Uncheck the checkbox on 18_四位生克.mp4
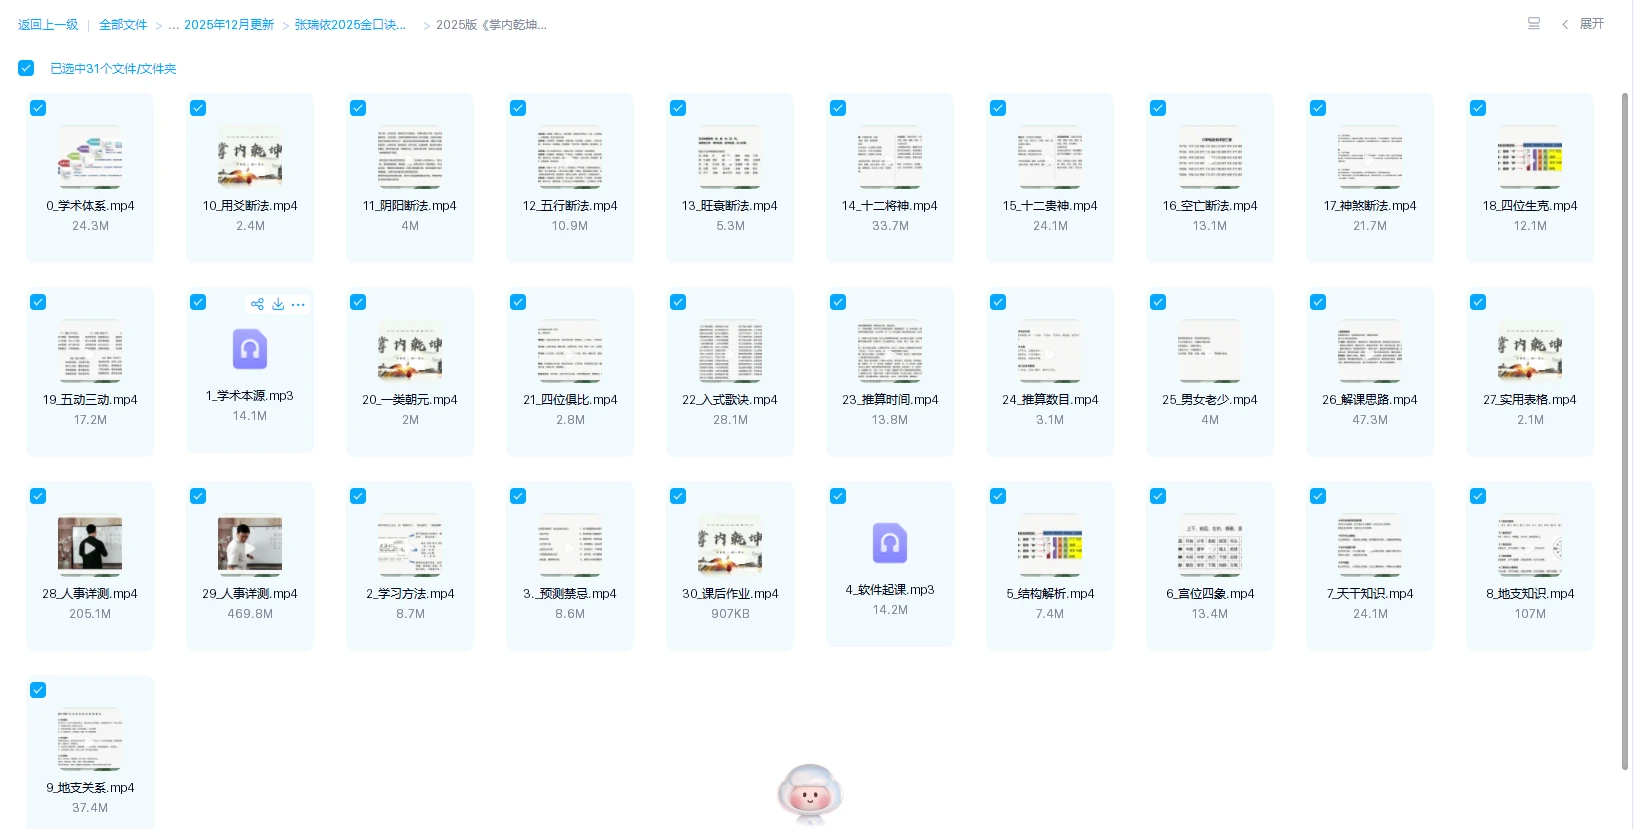The height and width of the screenshot is (829, 1634). [1478, 108]
